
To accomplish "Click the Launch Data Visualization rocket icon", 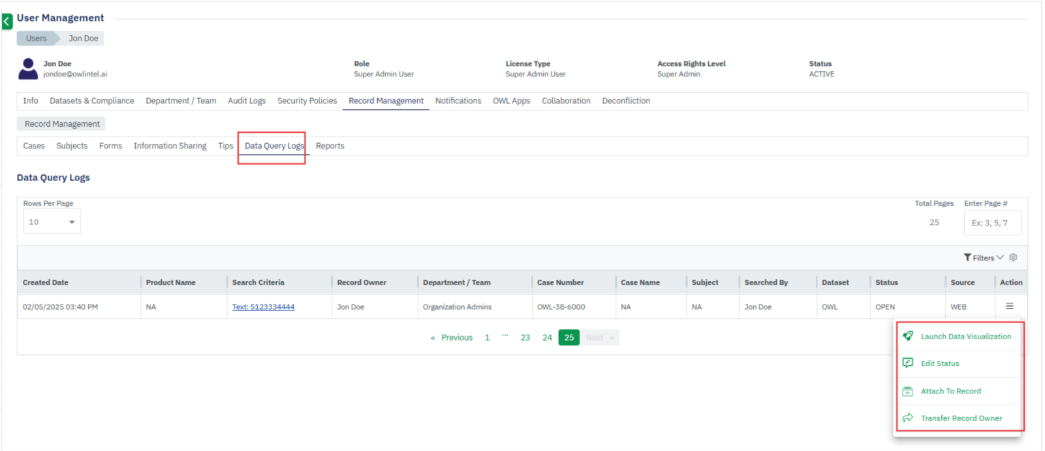I will (x=908, y=337).
